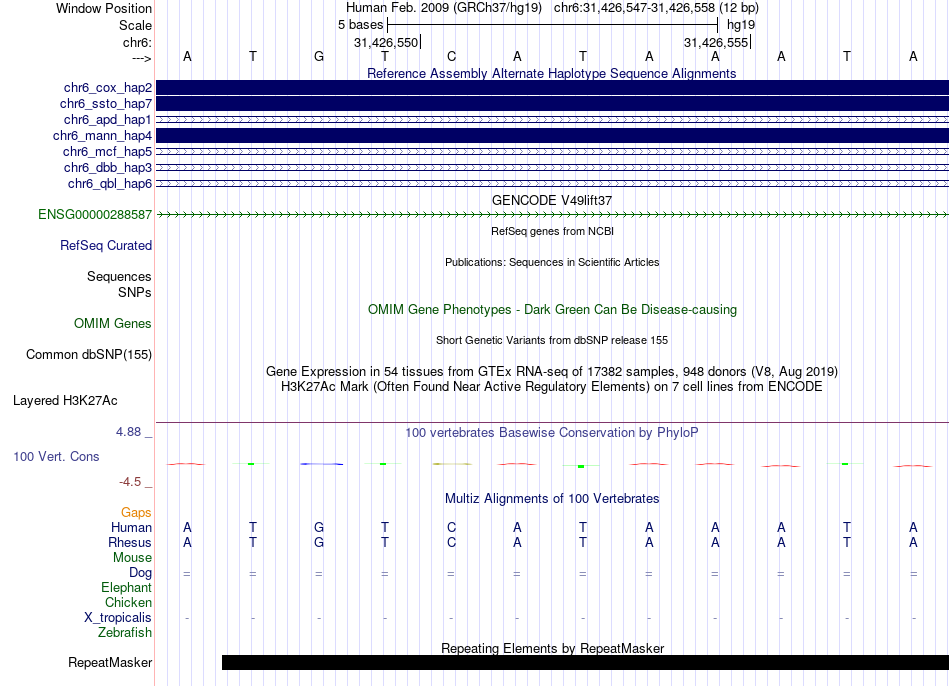This screenshot has width=950, height=686.
Task: Select the chr6_qbl_hap6 track label
Action: [110, 184]
